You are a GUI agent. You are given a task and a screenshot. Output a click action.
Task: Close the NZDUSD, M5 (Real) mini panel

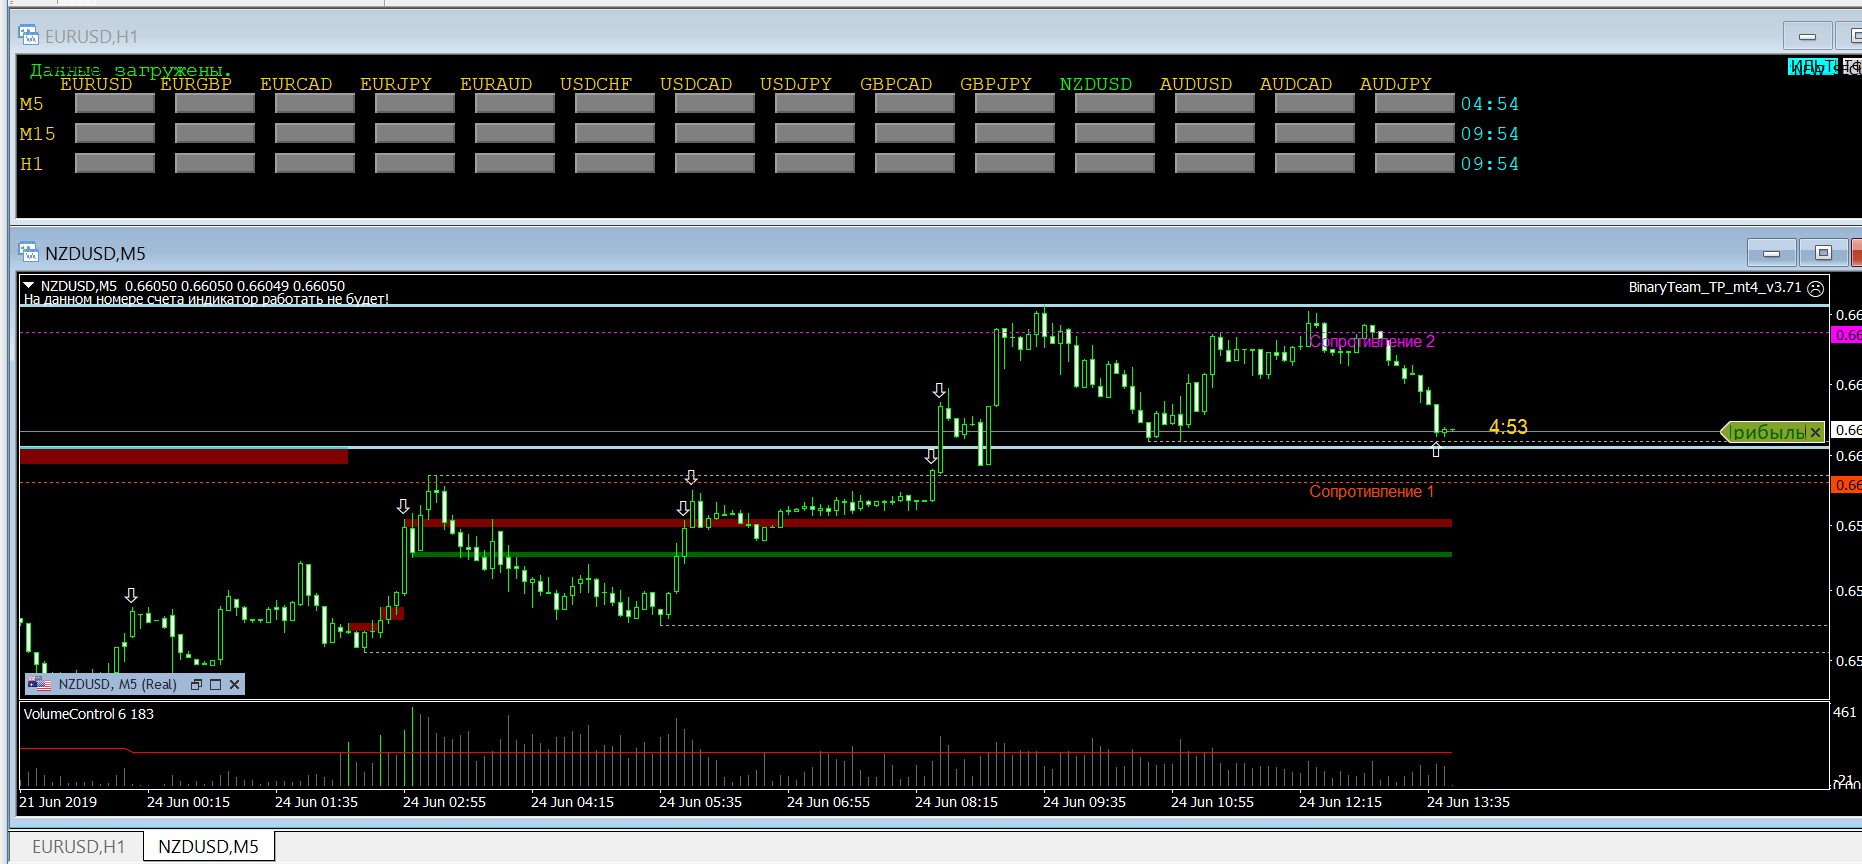tap(234, 685)
